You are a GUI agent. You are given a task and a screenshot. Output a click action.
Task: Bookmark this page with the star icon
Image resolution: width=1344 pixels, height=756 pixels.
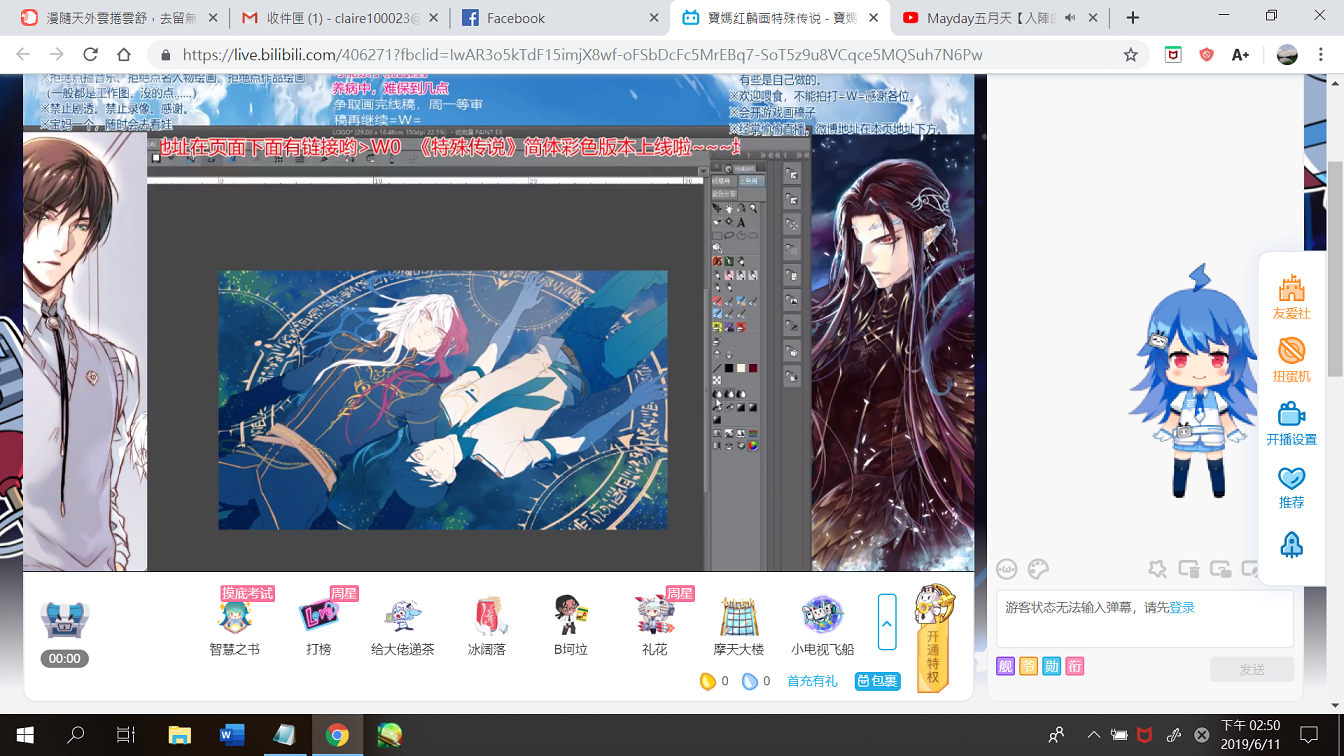coord(1131,55)
